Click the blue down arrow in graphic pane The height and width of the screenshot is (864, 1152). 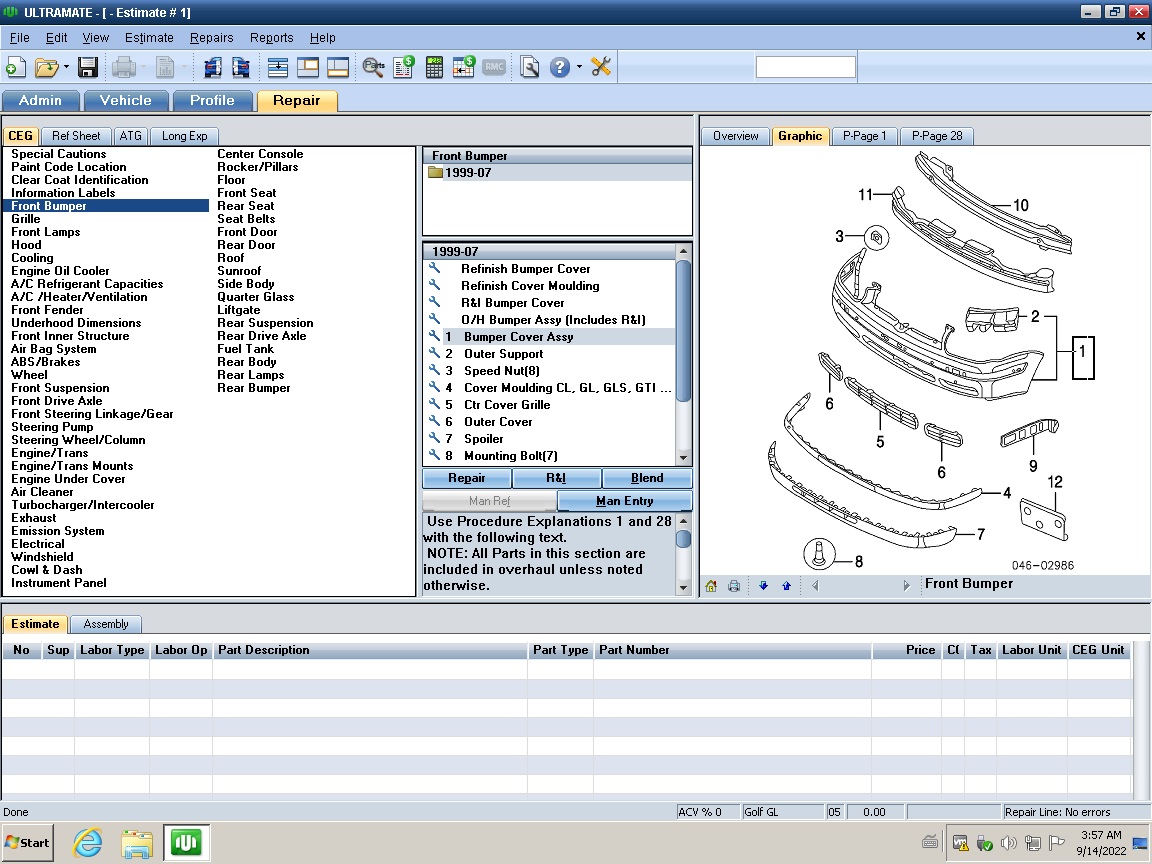point(763,586)
